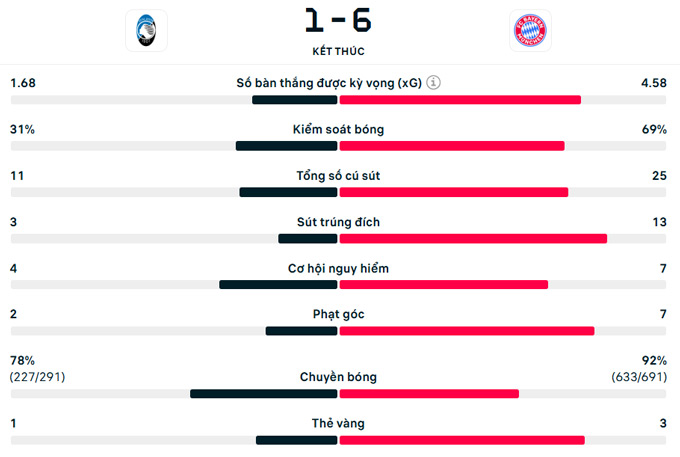Click the Atalanta team crest

tap(146, 30)
